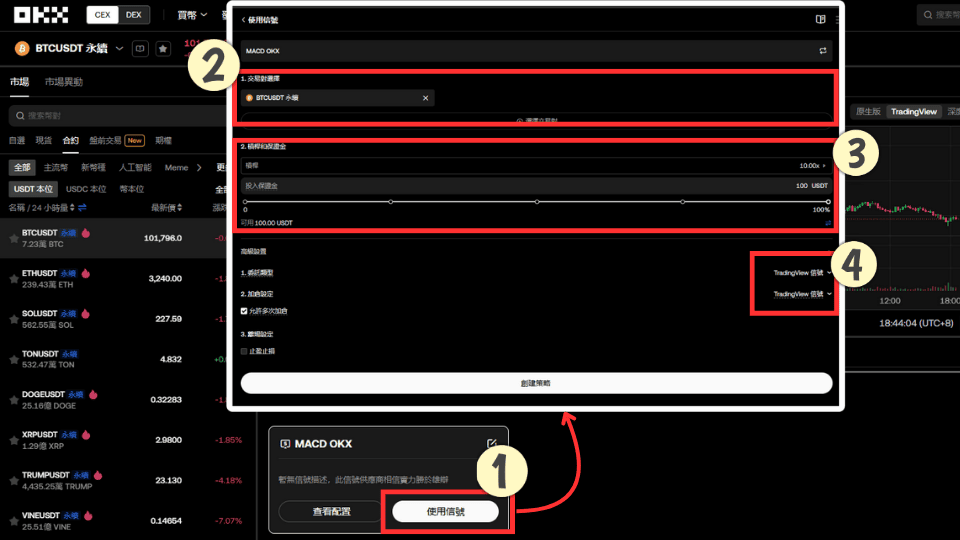
Task: Click the search icon at top right
Action: click(928, 15)
